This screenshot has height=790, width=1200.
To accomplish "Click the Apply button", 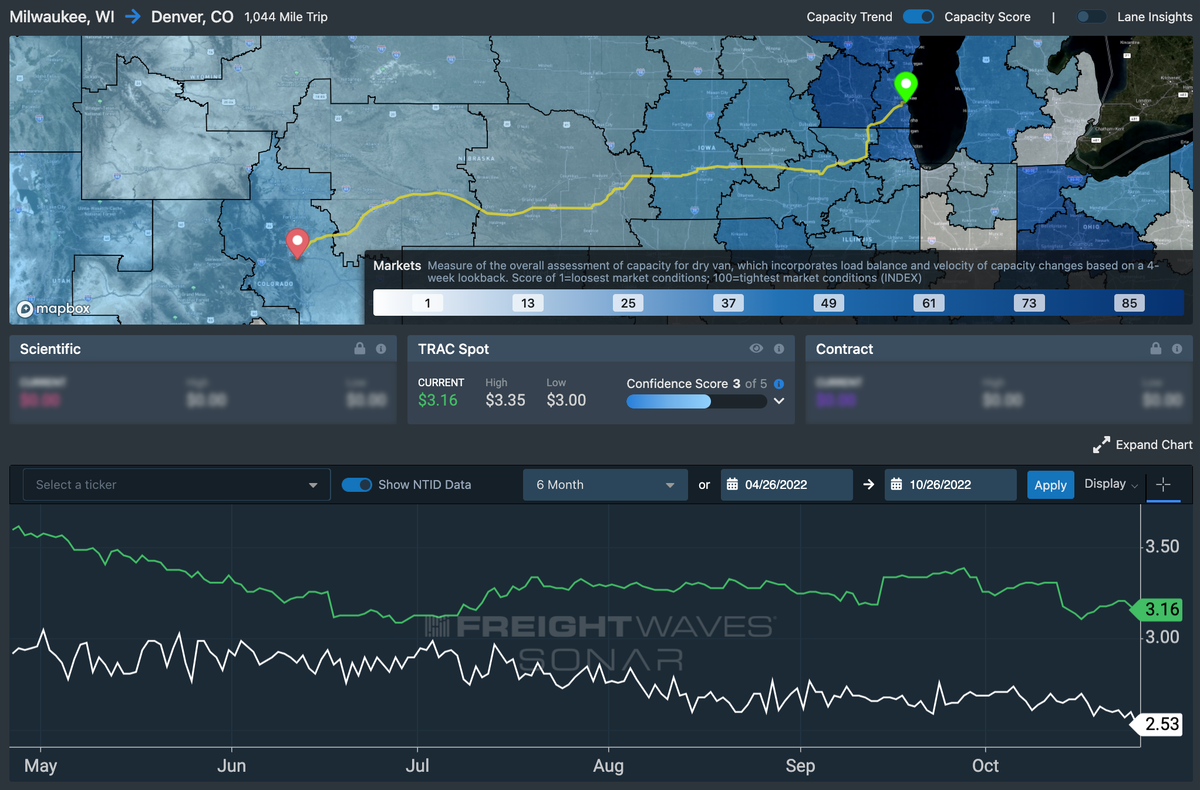I will point(1050,485).
